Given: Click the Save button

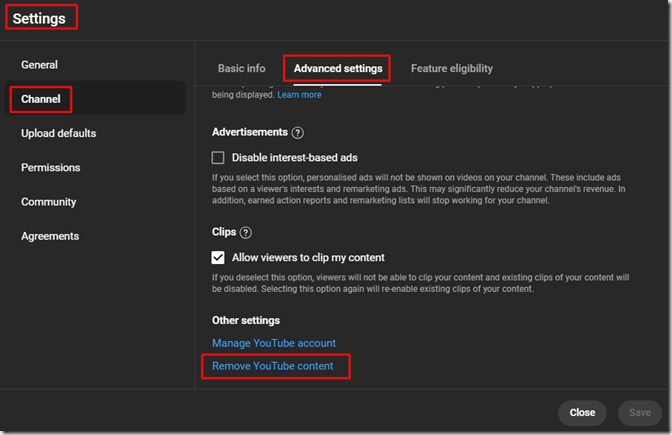Looking at the screenshot, I should click(639, 412).
